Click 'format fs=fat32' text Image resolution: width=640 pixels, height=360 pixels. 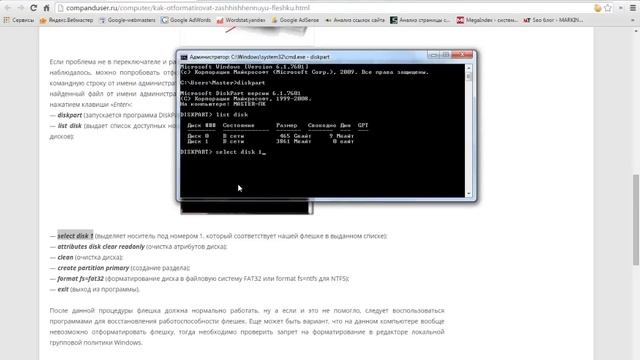click(x=80, y=278)
